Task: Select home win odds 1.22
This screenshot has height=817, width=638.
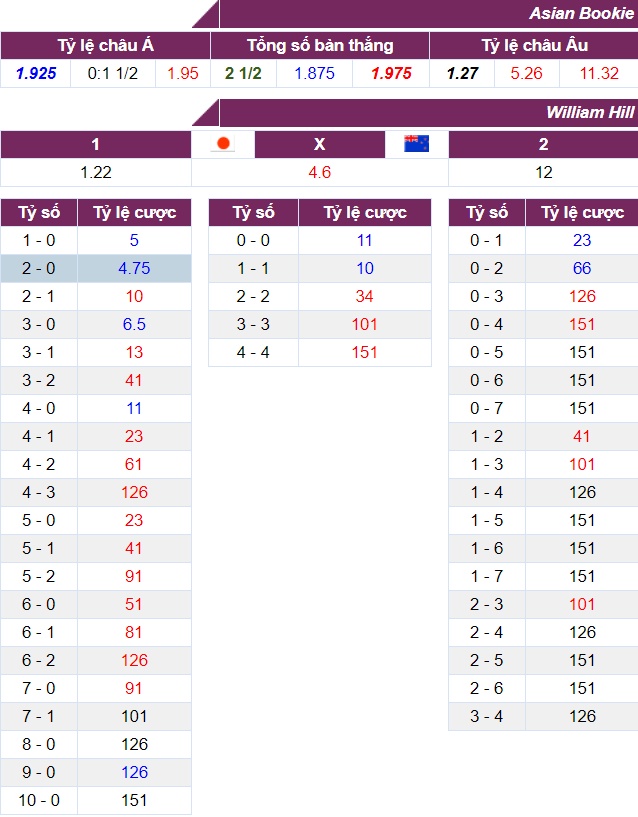Action: tap(96, 172)
